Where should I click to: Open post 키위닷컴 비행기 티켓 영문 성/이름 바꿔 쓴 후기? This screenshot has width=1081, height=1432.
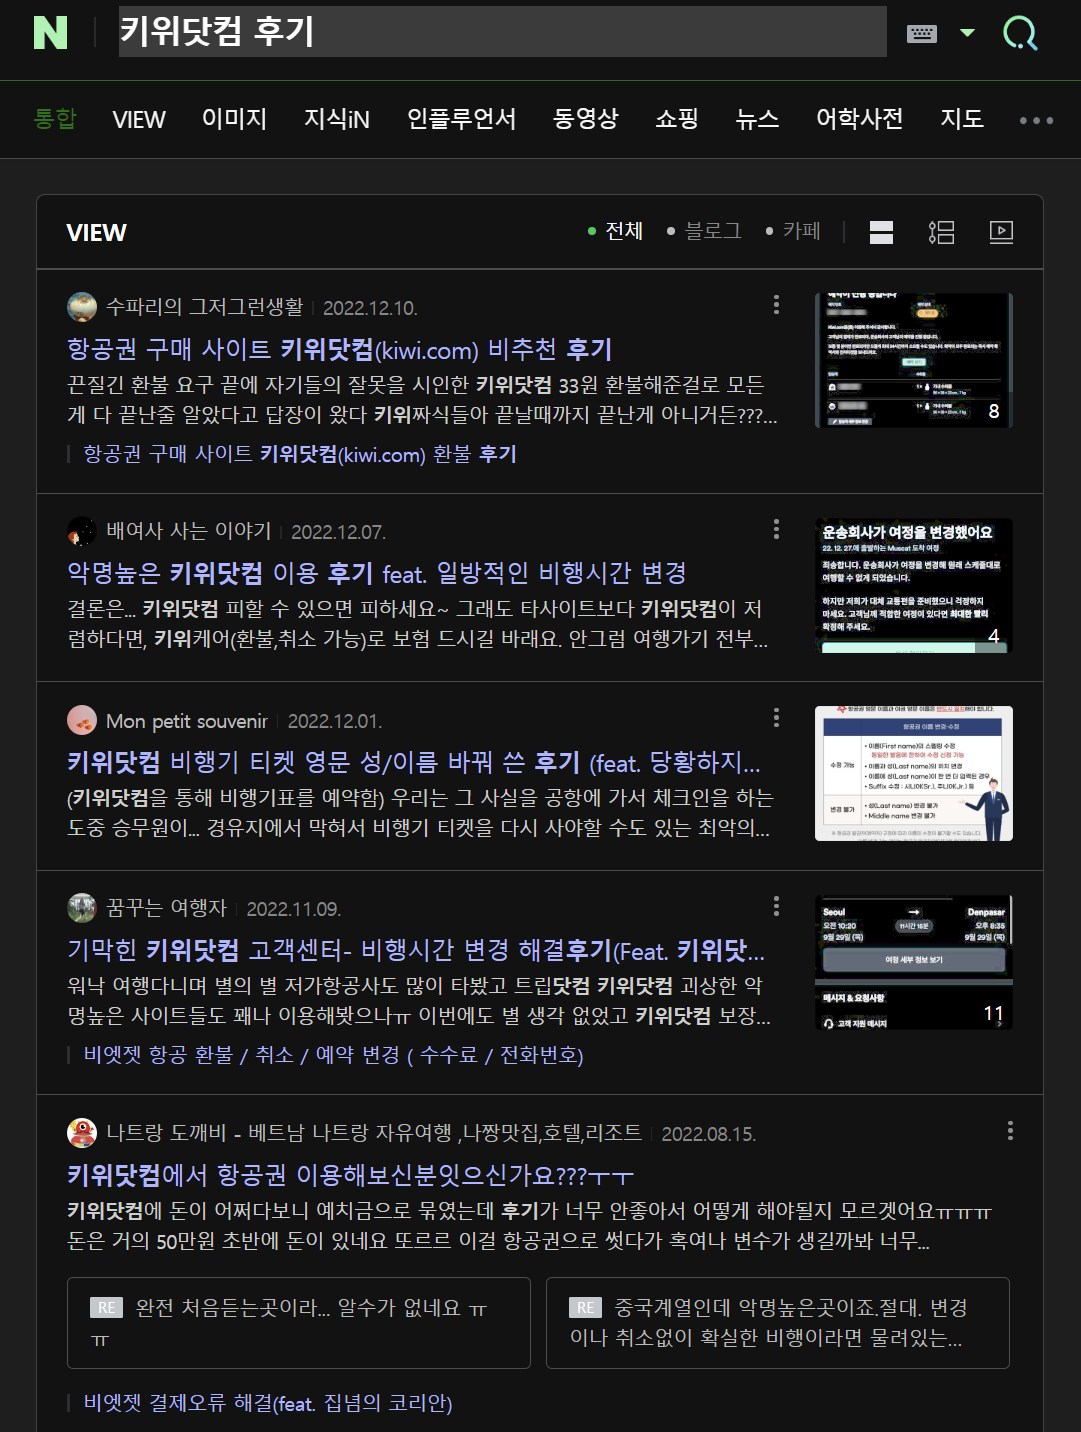coord(414,763)
